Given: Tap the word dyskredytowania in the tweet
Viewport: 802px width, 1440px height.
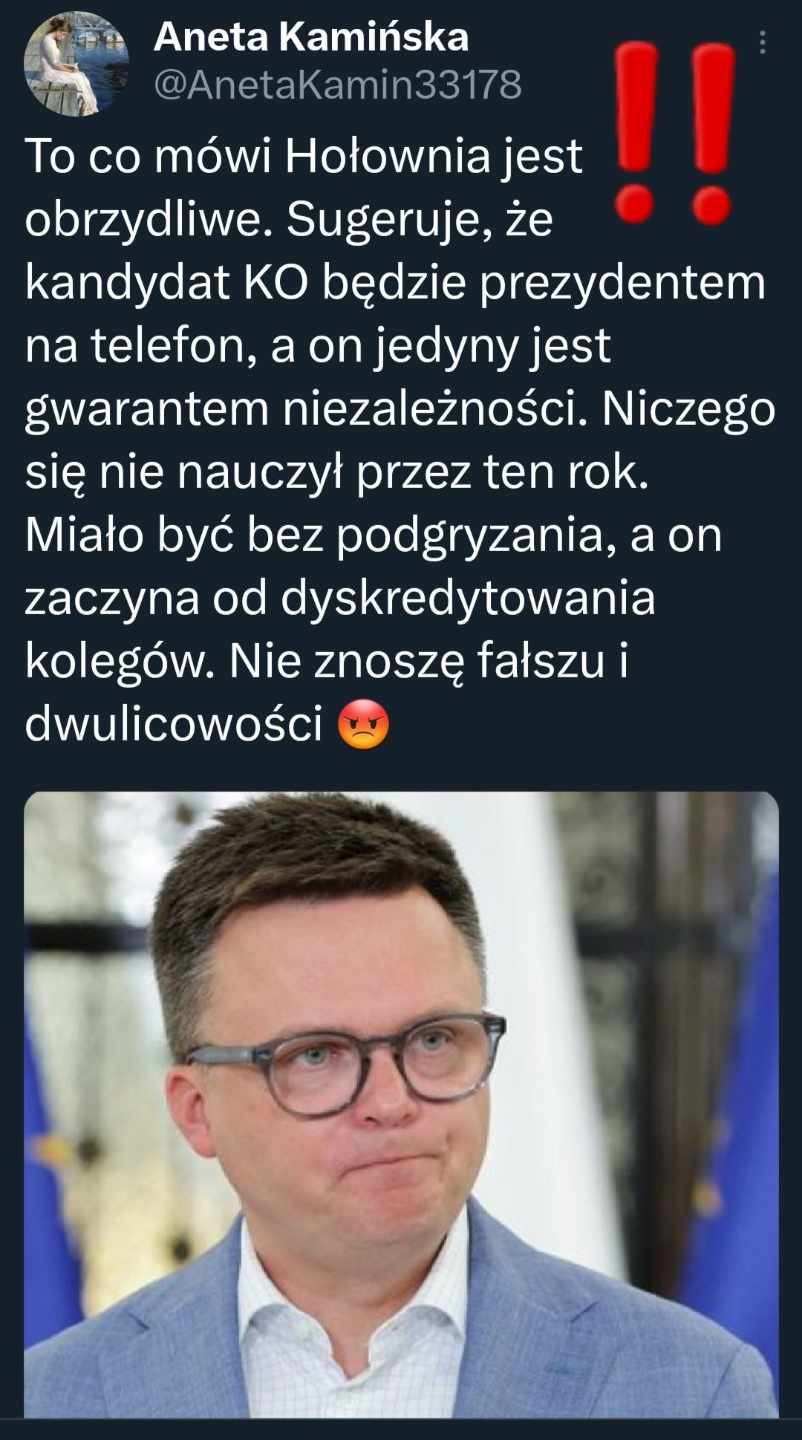Looking at the screenshot, I should pos(468,601).
